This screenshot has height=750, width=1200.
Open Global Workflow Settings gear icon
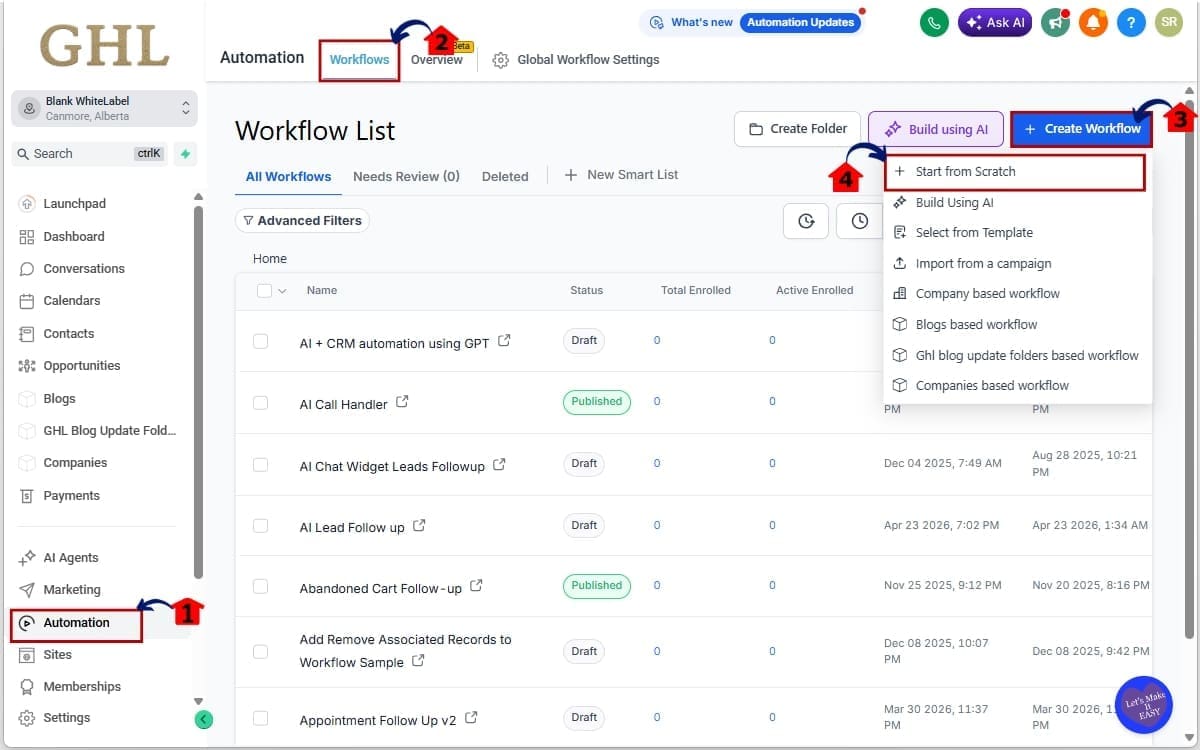(500, 59)
